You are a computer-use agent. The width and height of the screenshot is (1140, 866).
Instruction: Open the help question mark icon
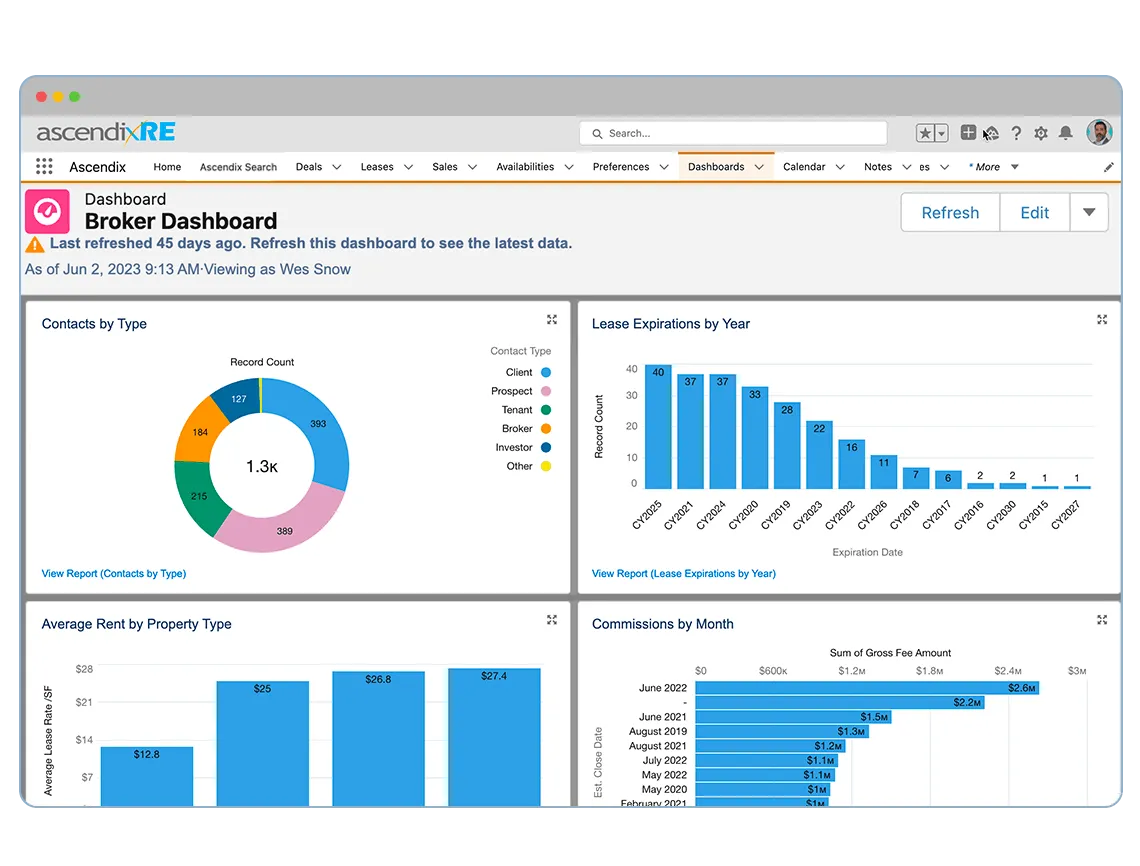tap(1016, 133)
